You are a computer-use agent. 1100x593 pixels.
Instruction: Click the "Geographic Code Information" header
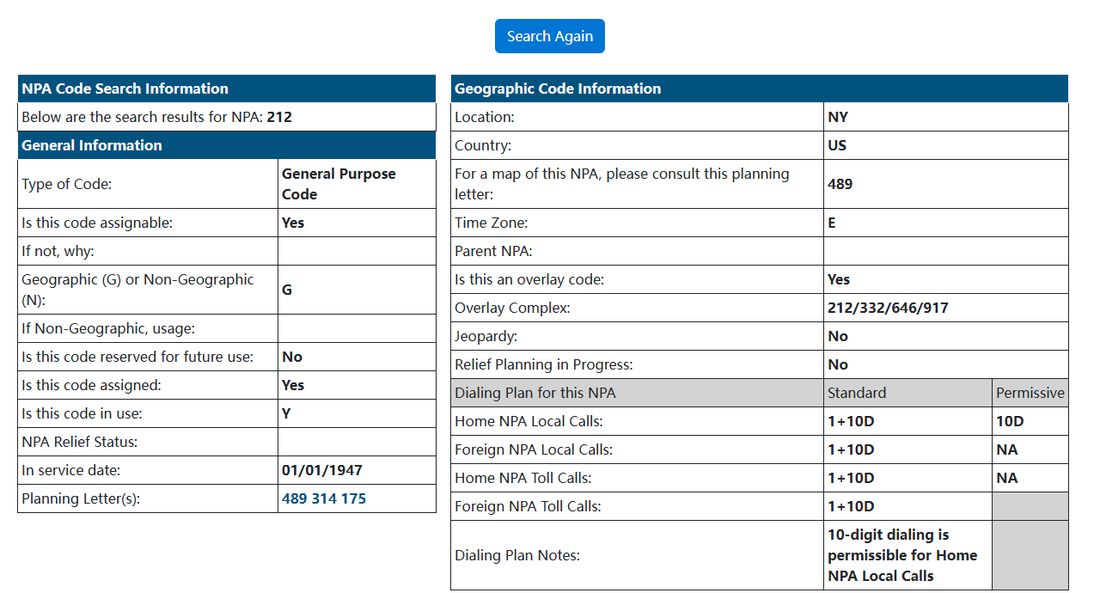point(759,88)
